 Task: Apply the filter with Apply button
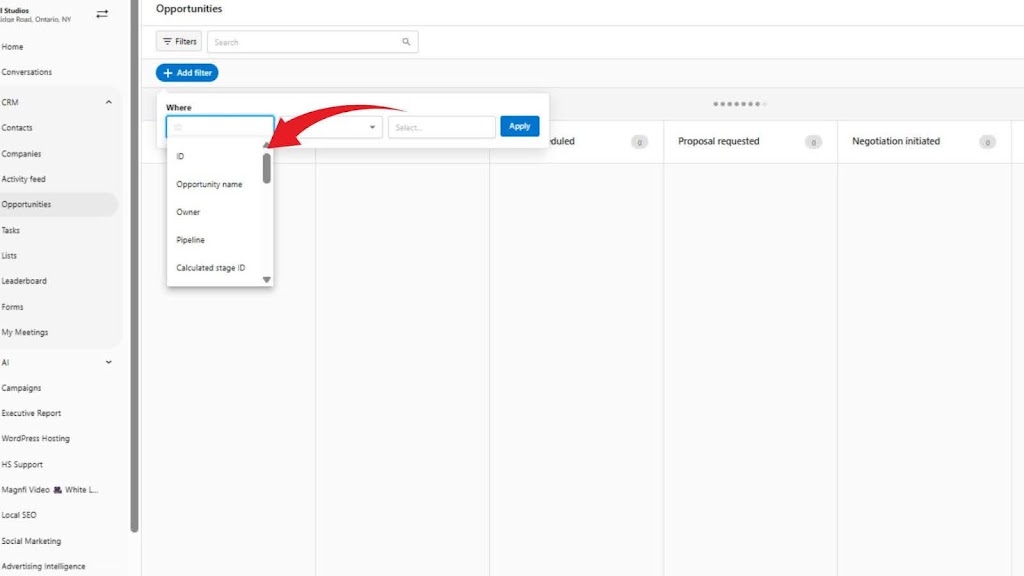(x=519, y=126)
